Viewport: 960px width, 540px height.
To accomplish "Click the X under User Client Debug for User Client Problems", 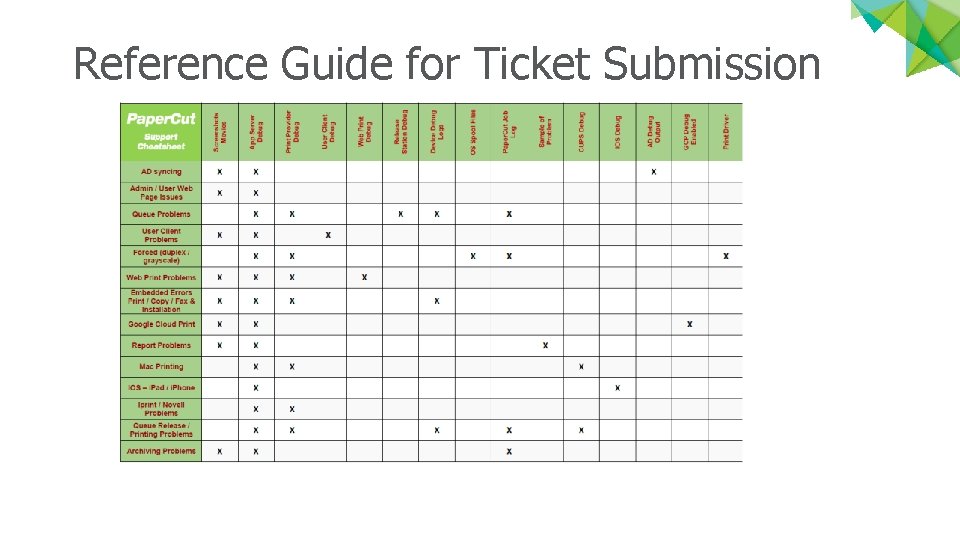I will (x=328, y=235).
